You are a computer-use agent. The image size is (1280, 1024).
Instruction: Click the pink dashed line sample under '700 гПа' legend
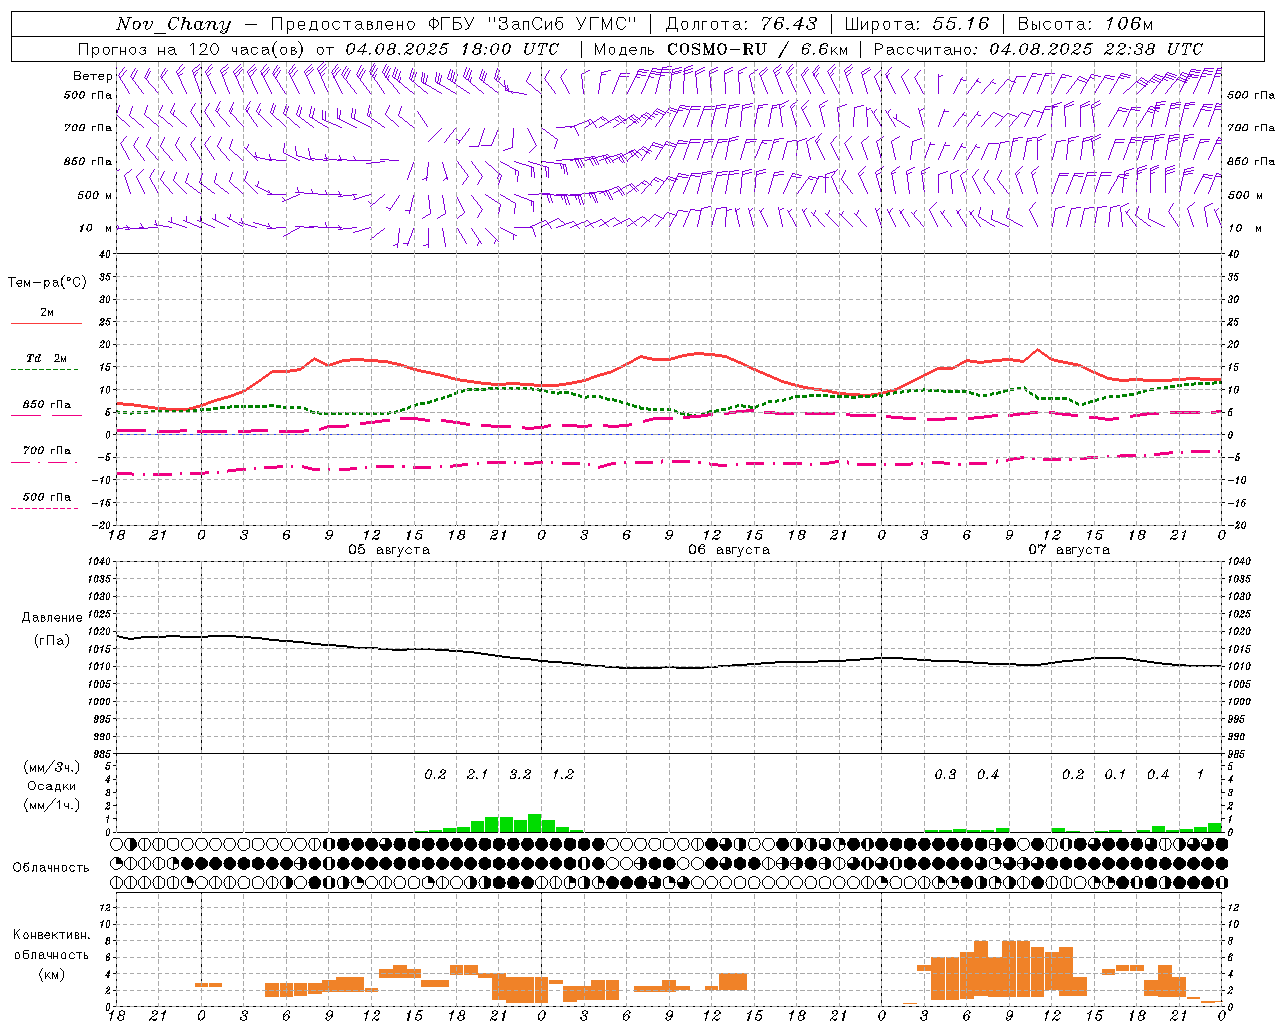(44, 463)
